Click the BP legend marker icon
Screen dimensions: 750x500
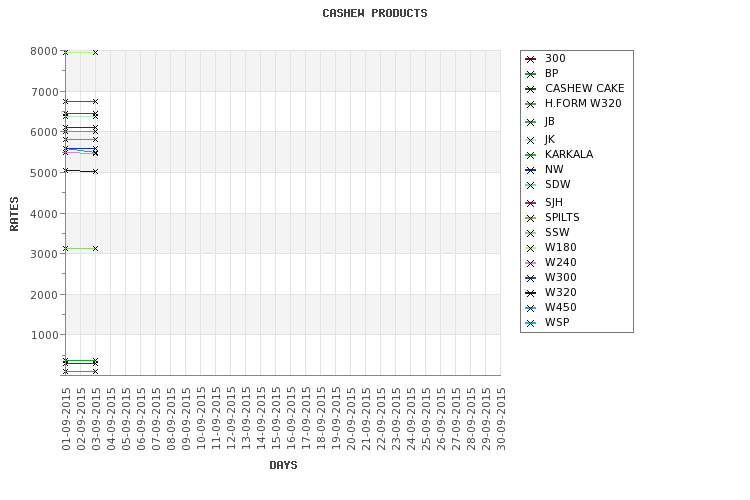(530, 74)
